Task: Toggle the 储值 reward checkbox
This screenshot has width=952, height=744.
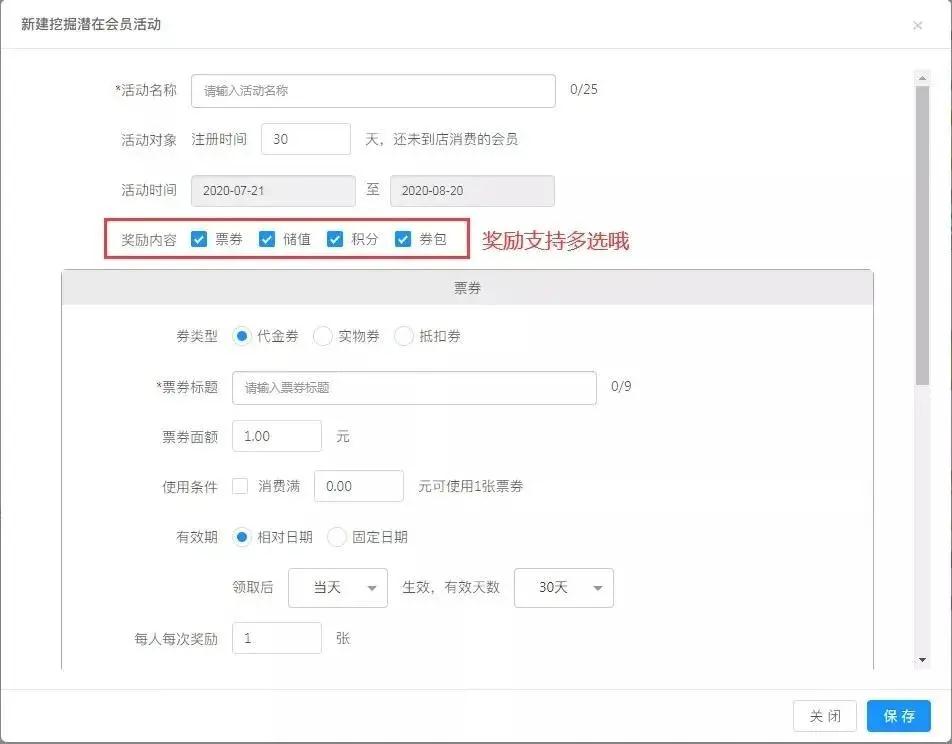Action: (x=267, y=239)
